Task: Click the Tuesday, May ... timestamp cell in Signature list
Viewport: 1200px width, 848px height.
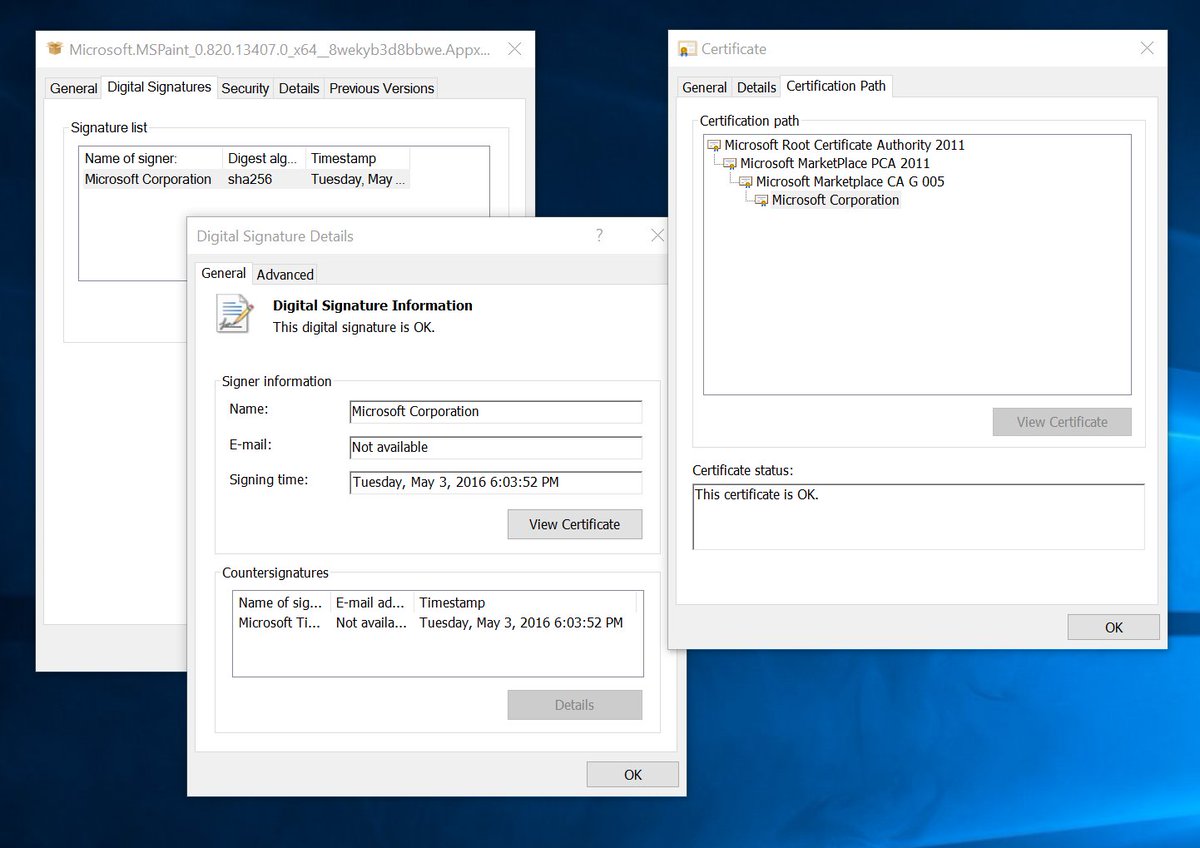Action: pyautogui.click(x=358, y=179)
